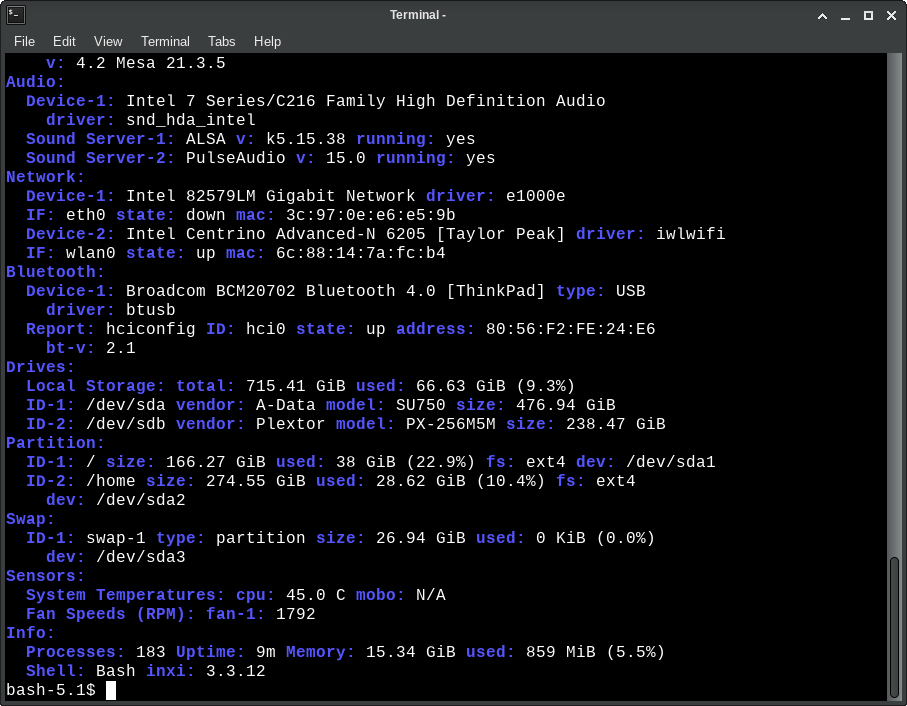Open the Edit menu
The width and height of the screenshot is (907, 706).
pyautogui.click(x=64, y=41)
